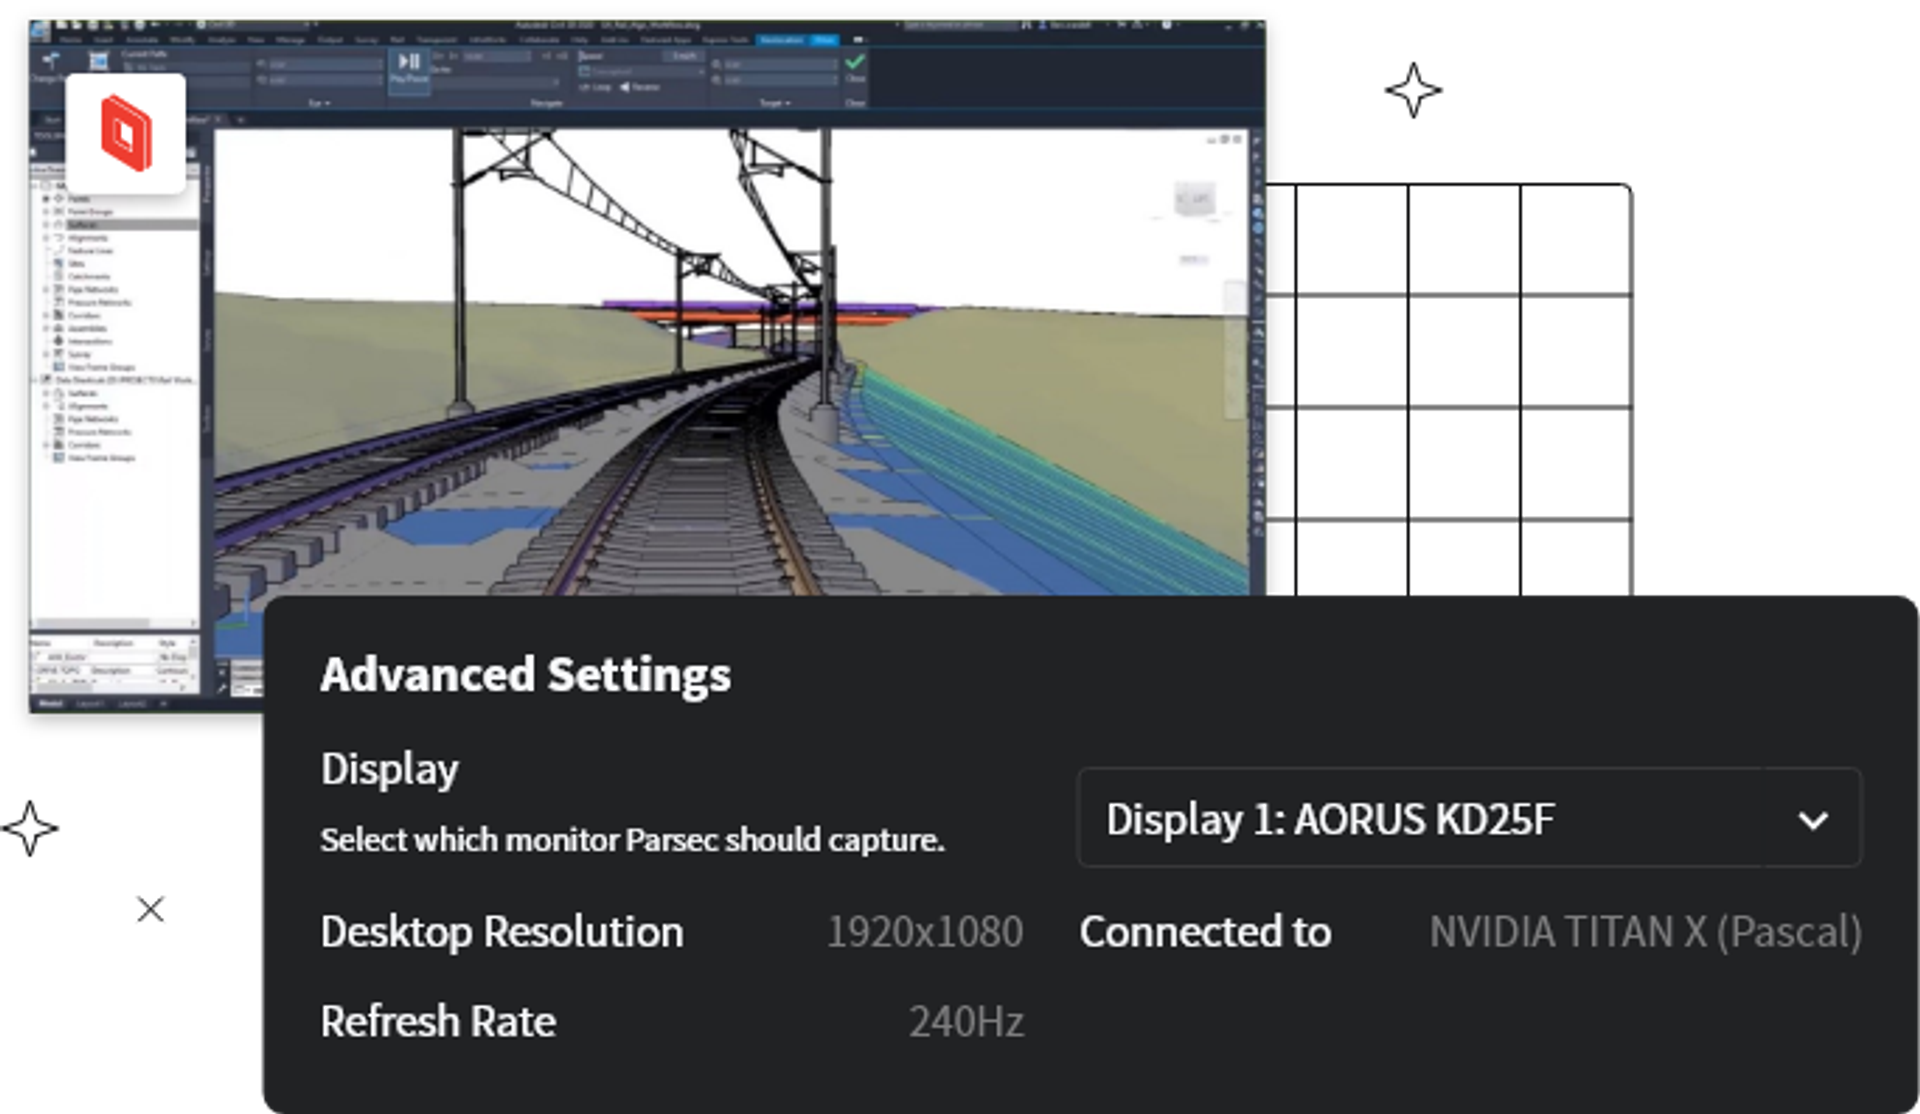Click the Refresh Rate label
Image resolution: width=1920 pixels, height=1114 pixels.
coord(438,1022)
